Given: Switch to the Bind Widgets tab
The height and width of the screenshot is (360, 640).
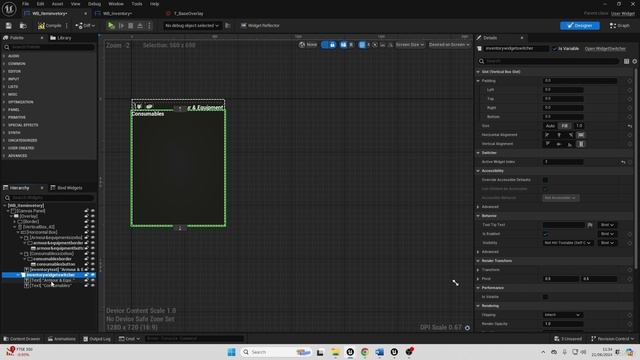Looking at the screenshot, I should pos(67,188).
